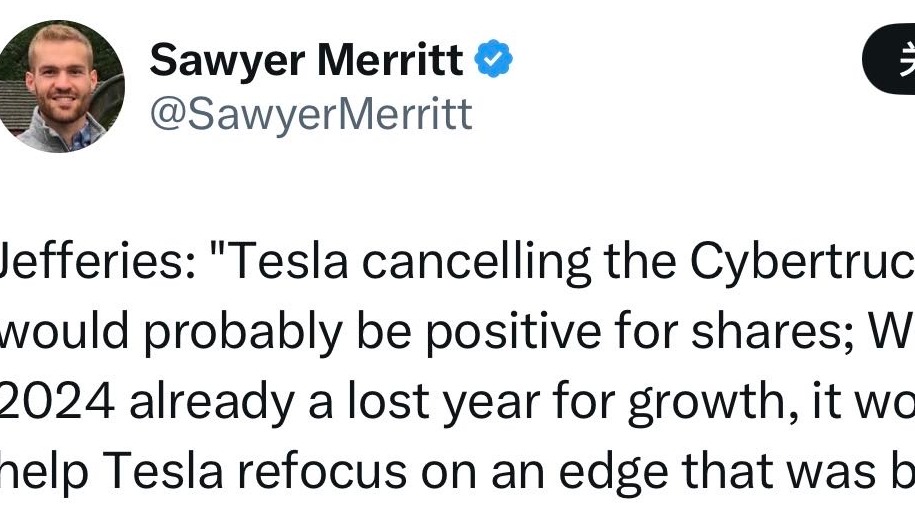915x514 pixels.
Task: Click the number "2024" in the tweet
Action: 59,400
